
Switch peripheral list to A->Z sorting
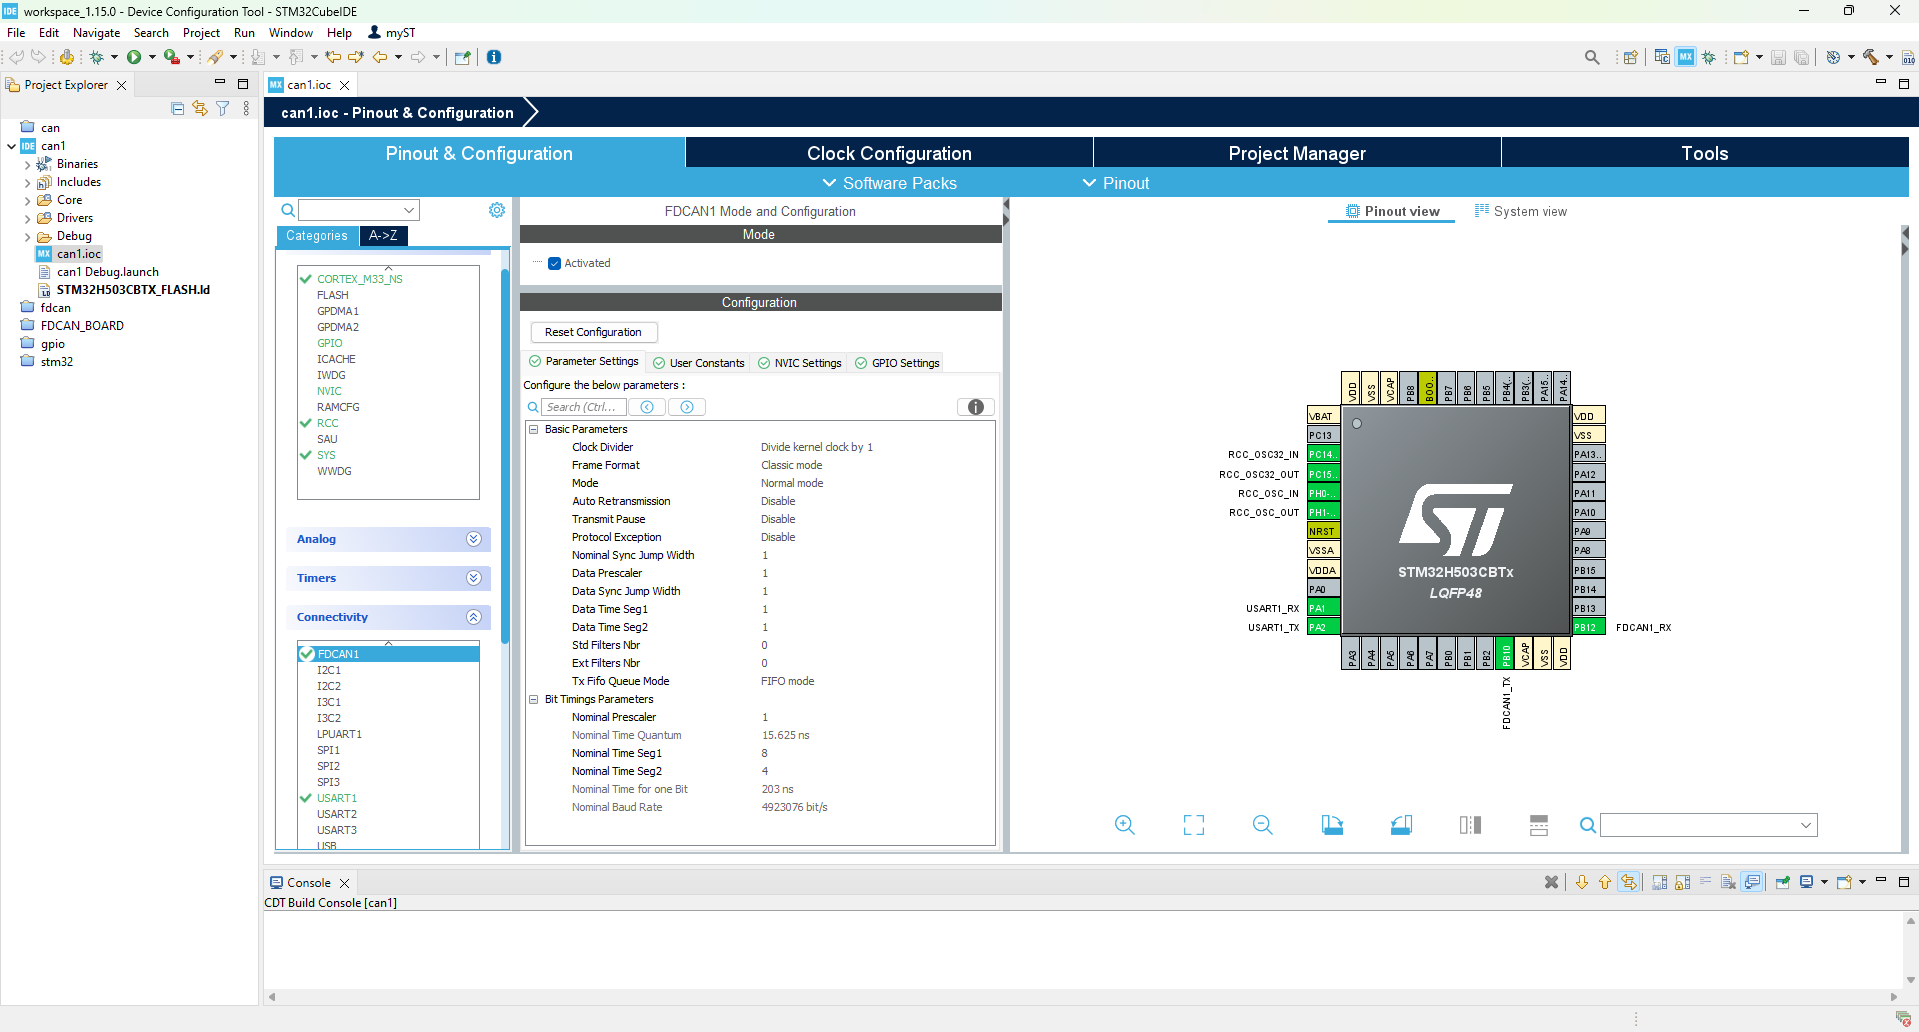(383, 236)
